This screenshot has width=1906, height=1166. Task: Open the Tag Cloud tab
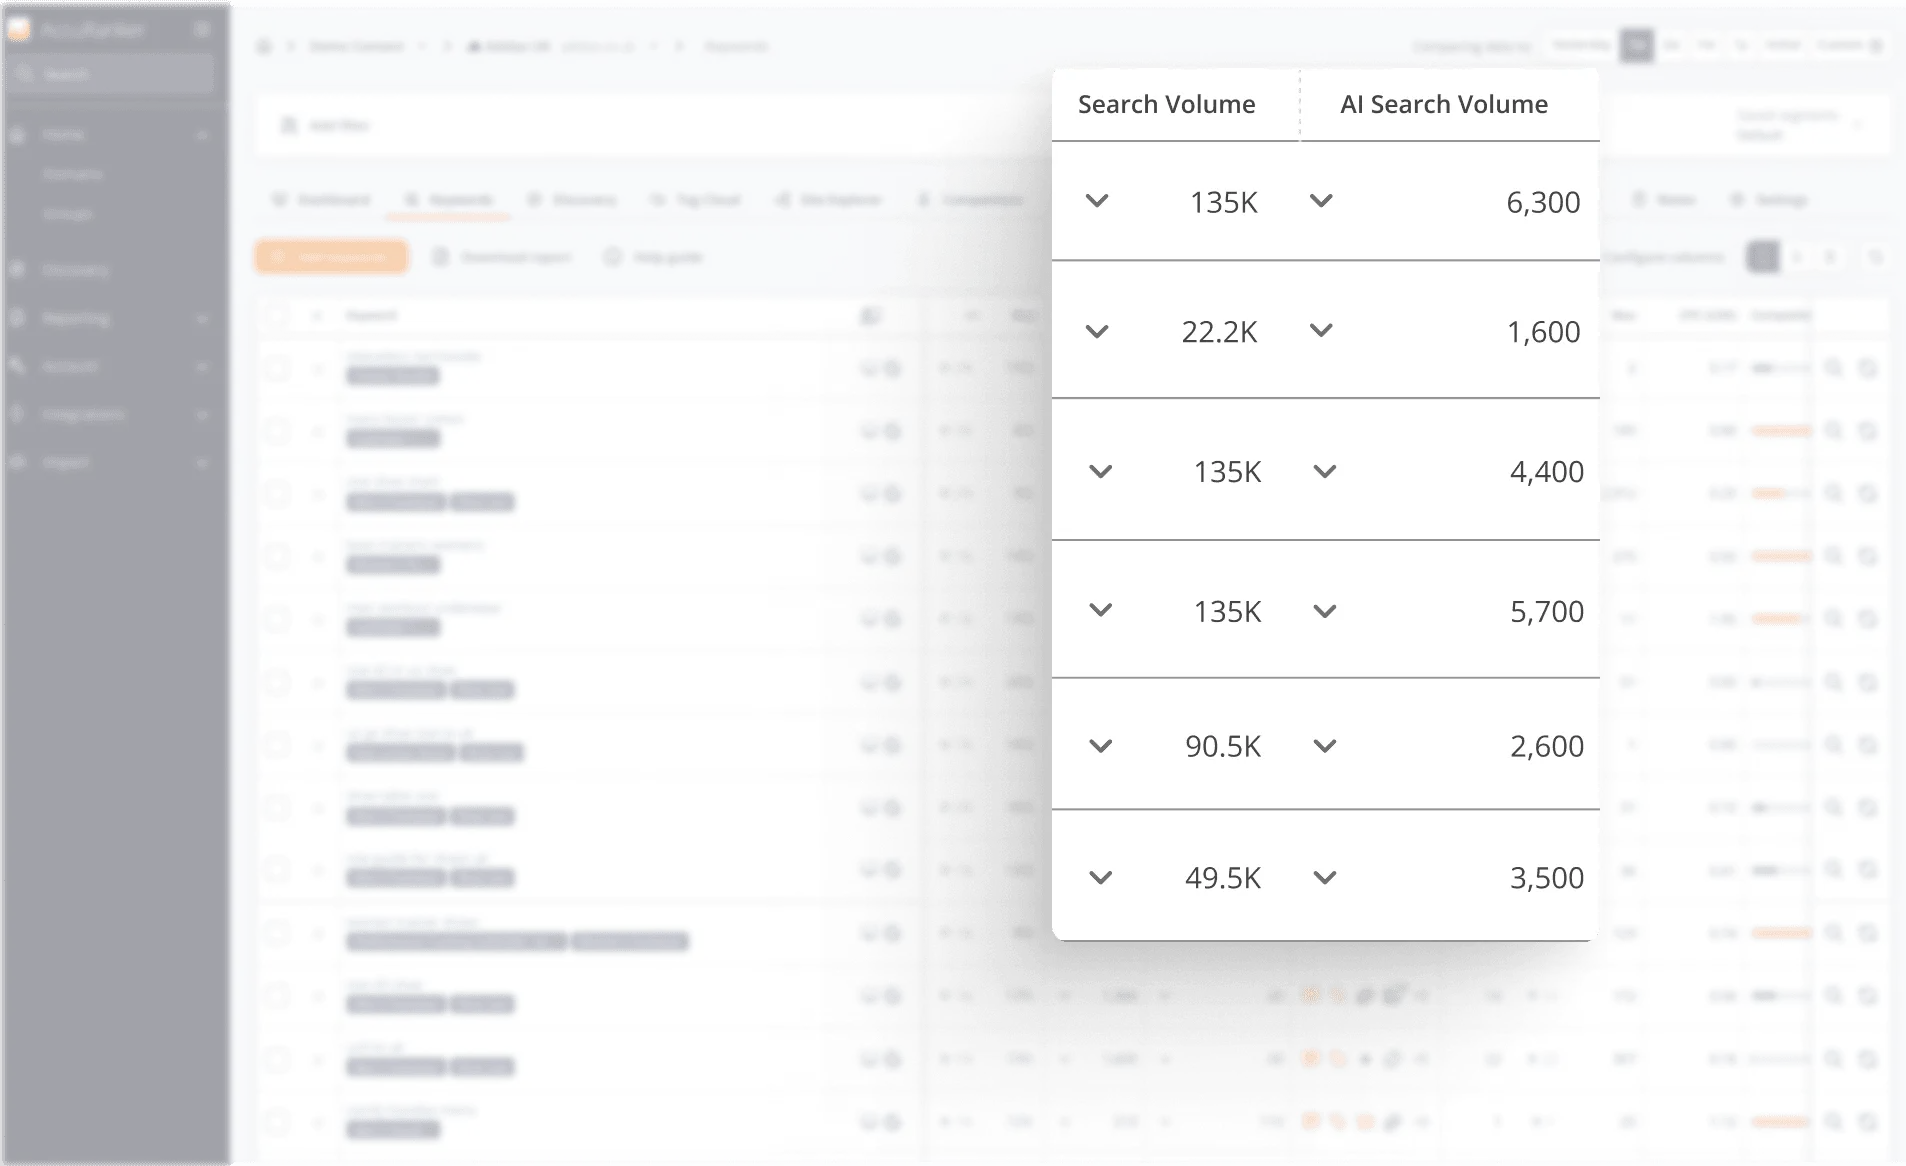(696, 200)
